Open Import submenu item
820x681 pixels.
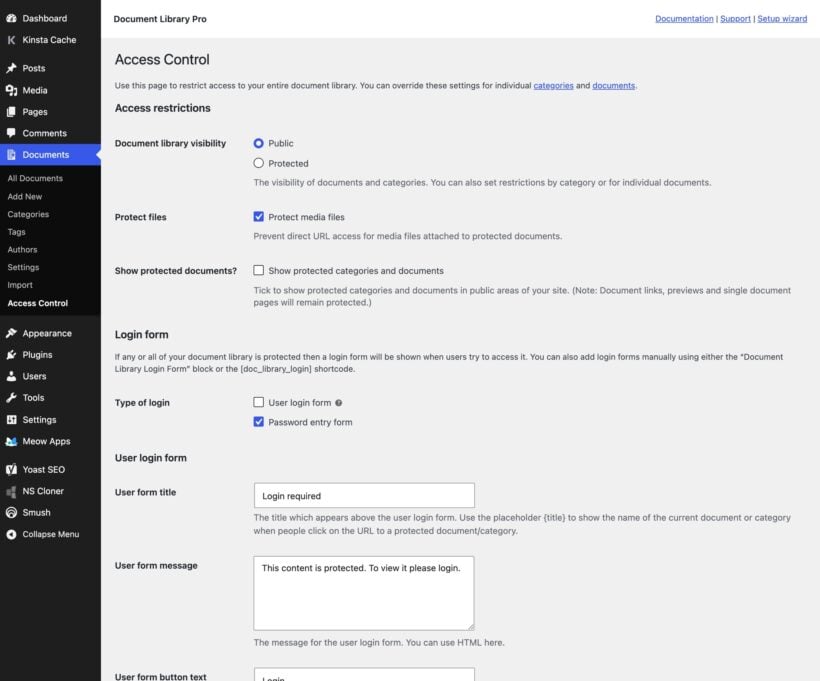20,285
